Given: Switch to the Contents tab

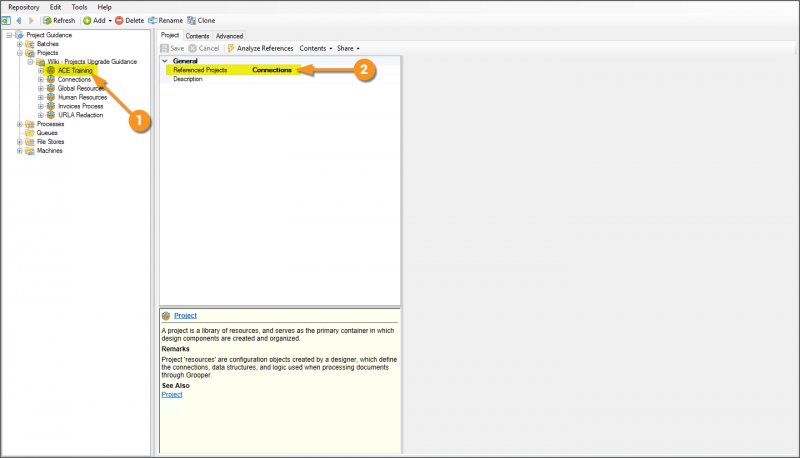Looking at the screenshot, I should tap(197, 36).
